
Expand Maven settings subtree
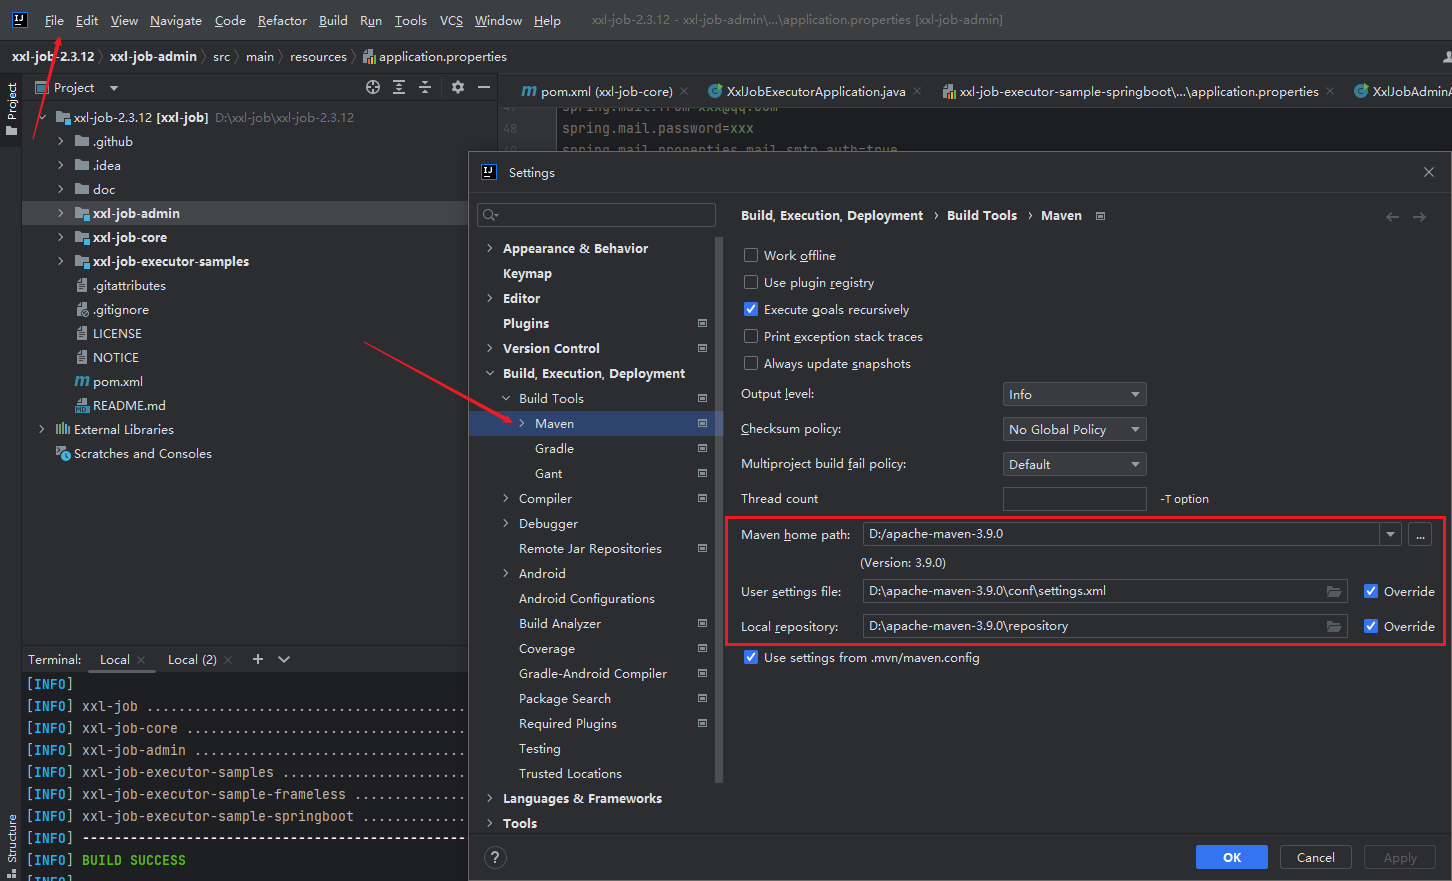coord(521,423)
